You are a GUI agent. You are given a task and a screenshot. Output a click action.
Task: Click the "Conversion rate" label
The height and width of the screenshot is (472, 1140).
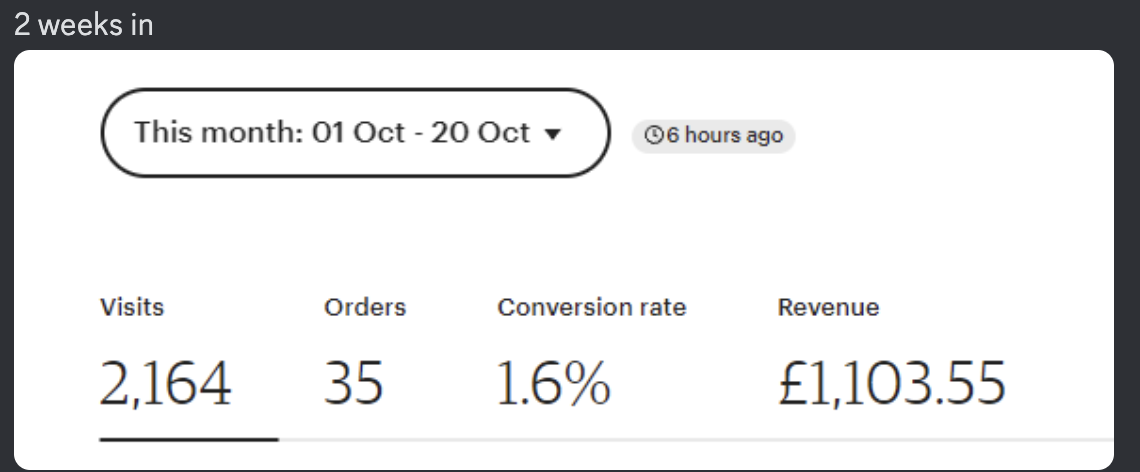(592, 307)
